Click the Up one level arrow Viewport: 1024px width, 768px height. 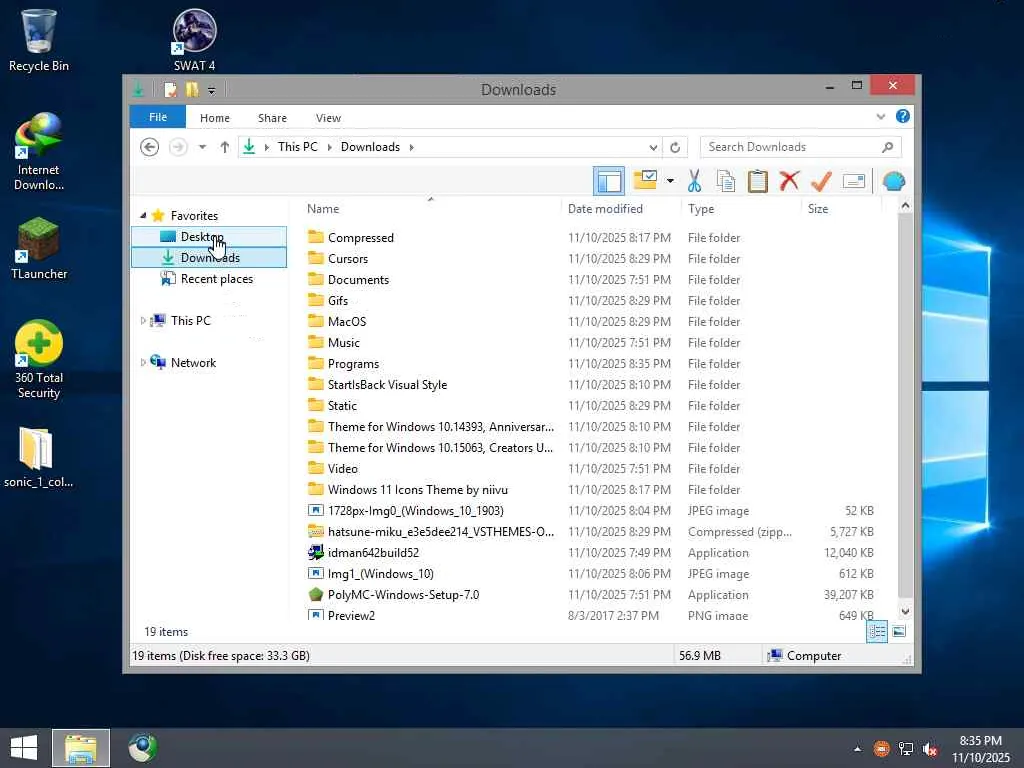225,147
